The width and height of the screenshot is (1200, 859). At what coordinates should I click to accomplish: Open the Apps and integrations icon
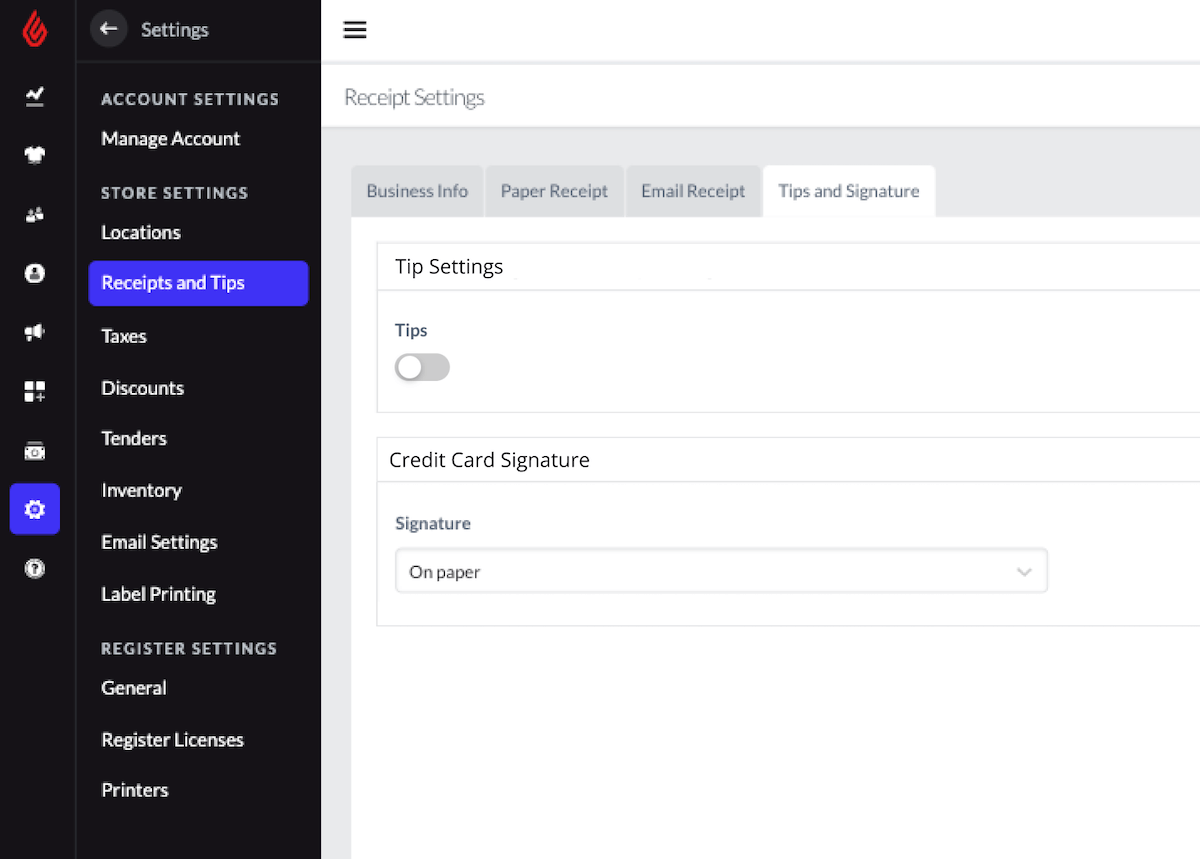[35, 391]
